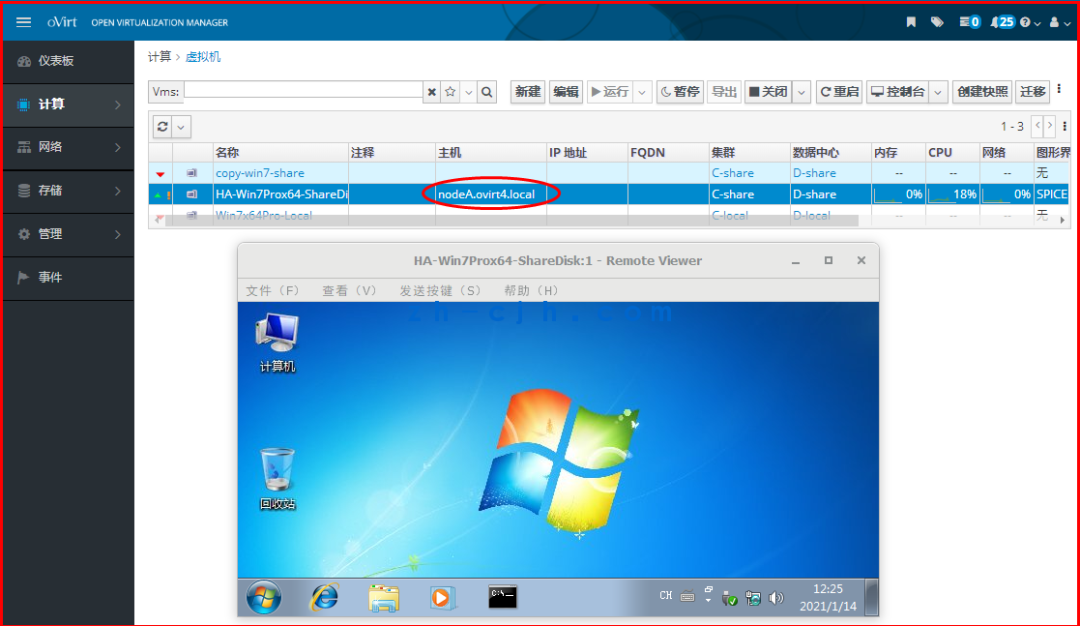Open the 控制台 console options dropdown arrow

(938, 92)
